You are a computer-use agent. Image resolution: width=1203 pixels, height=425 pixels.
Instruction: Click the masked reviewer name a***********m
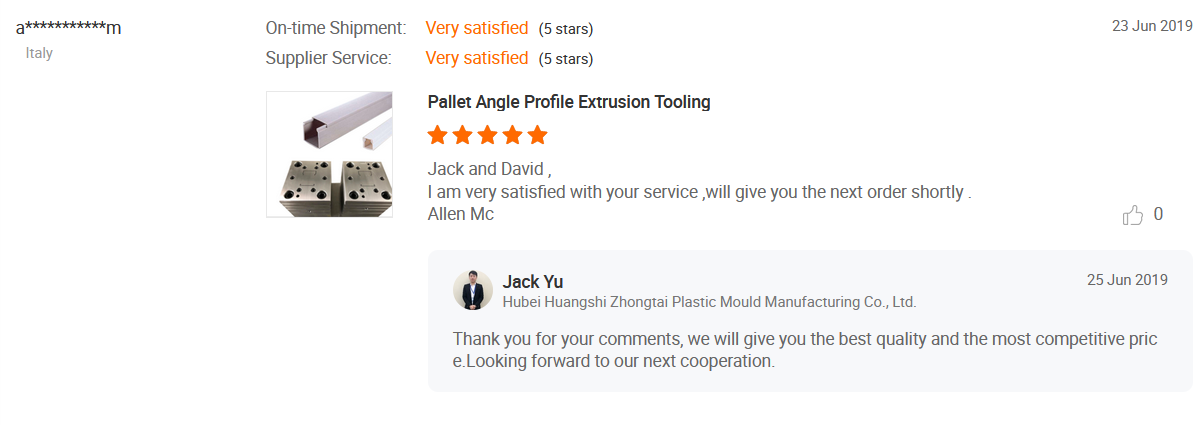click(x=69, y=28)
